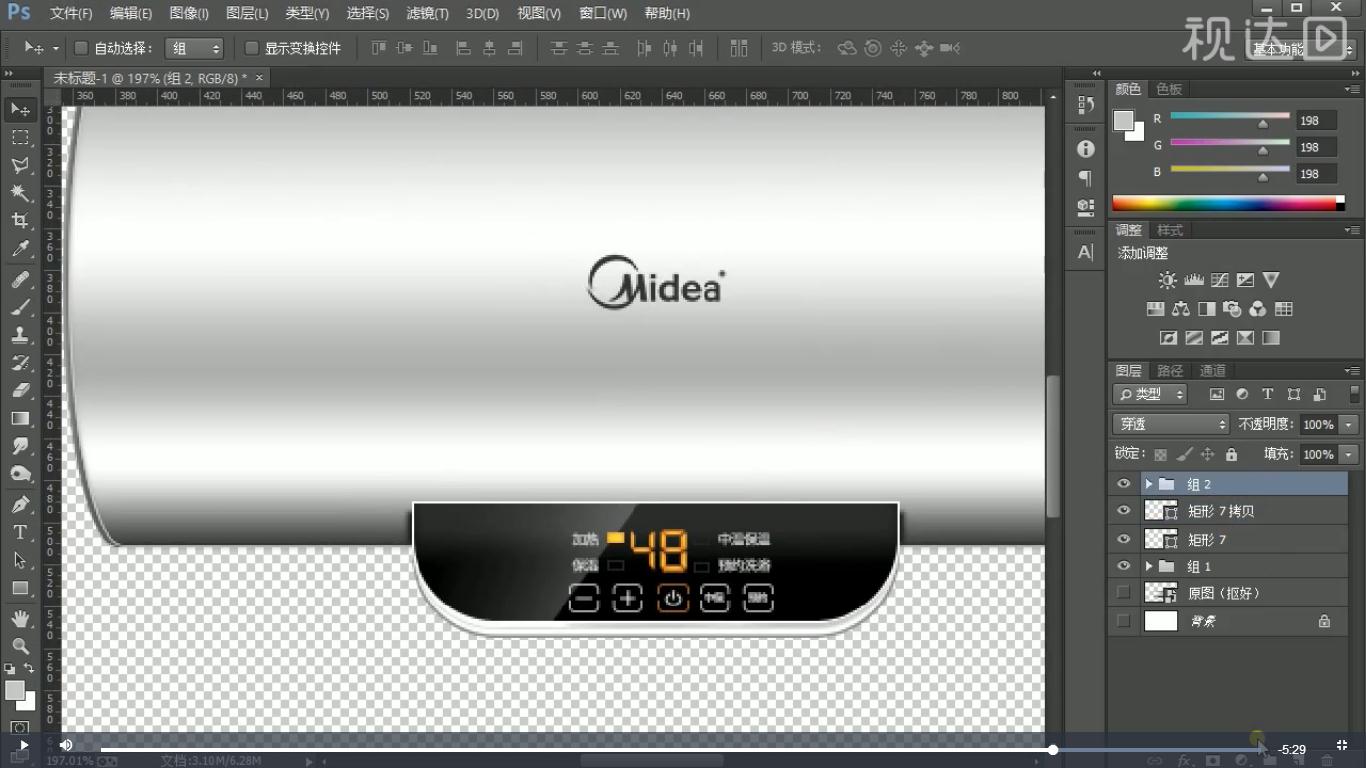
Task: Select the Move tool in toolbox
Action: coord(20,109)
